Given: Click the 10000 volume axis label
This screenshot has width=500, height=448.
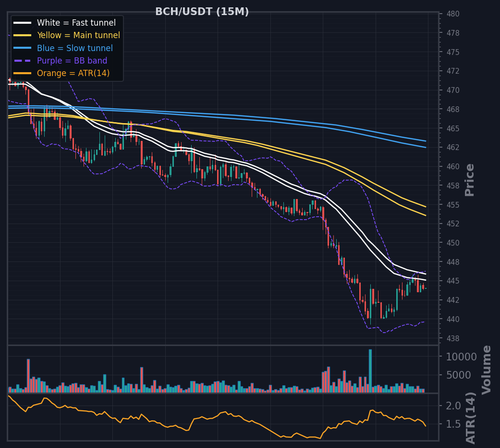Looking at the screenshot, I should (461, 357).
